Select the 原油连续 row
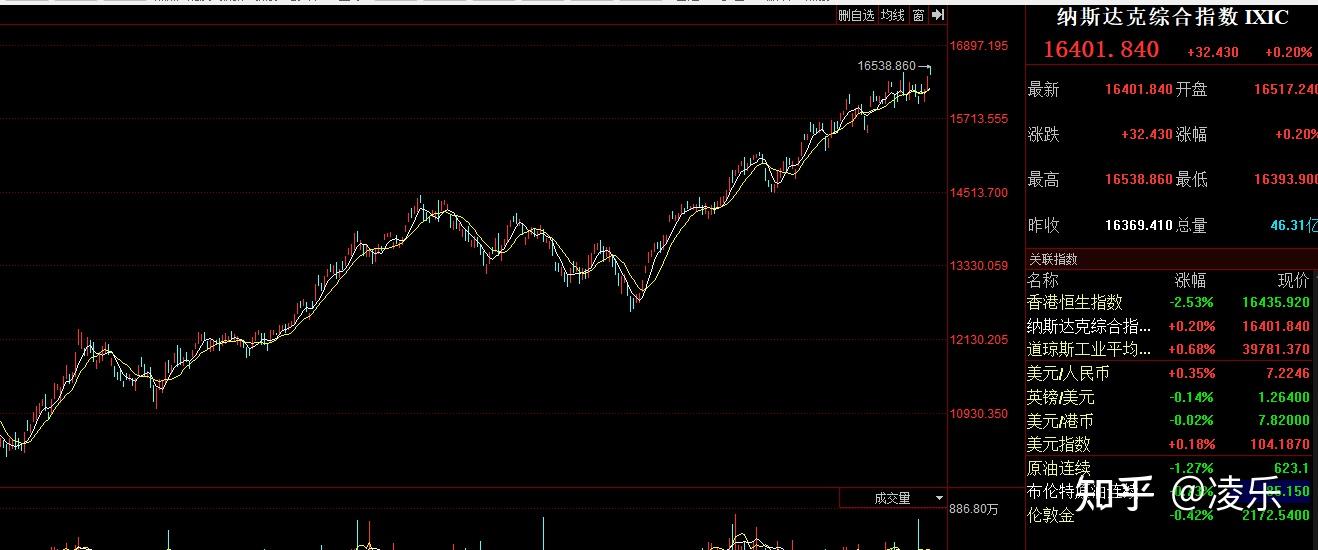Viewport: 1318px width, 550px height. [x=1168, y=468]
